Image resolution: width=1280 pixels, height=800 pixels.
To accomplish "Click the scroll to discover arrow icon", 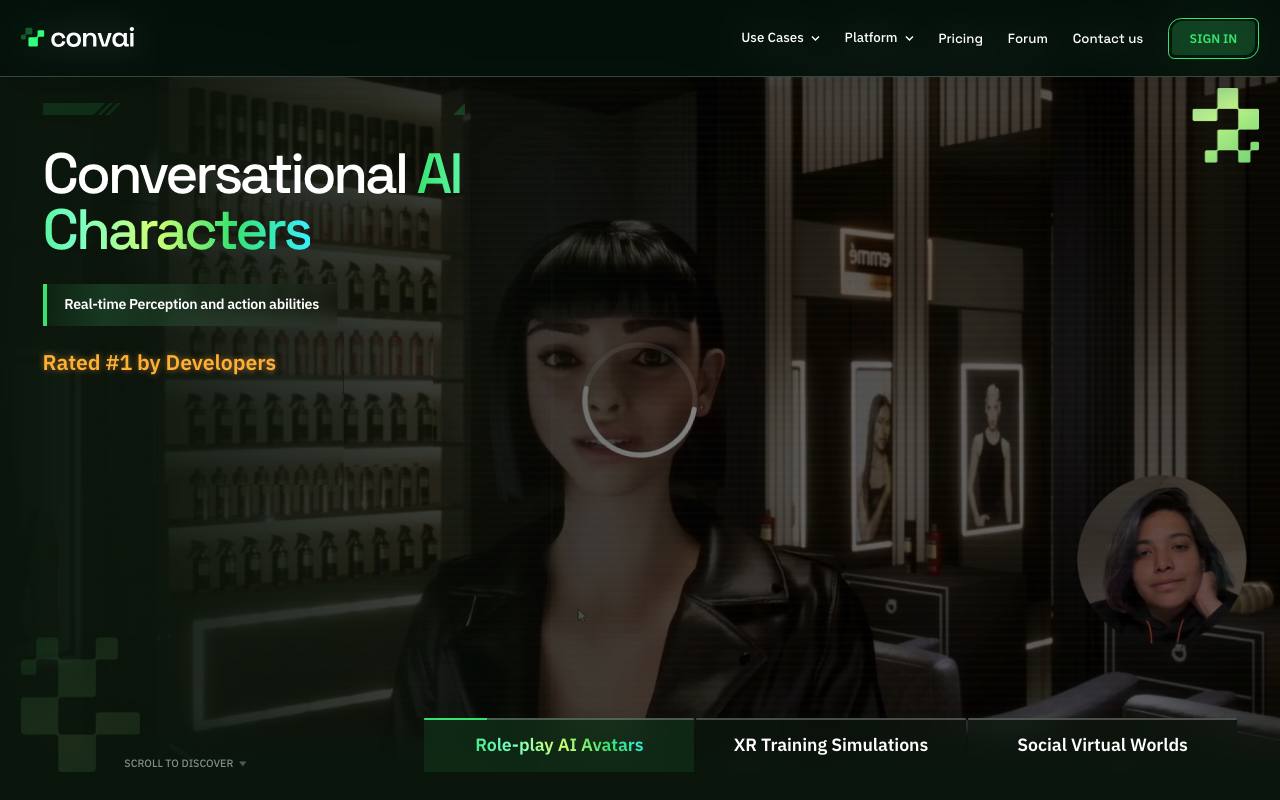I will point(242,764).
